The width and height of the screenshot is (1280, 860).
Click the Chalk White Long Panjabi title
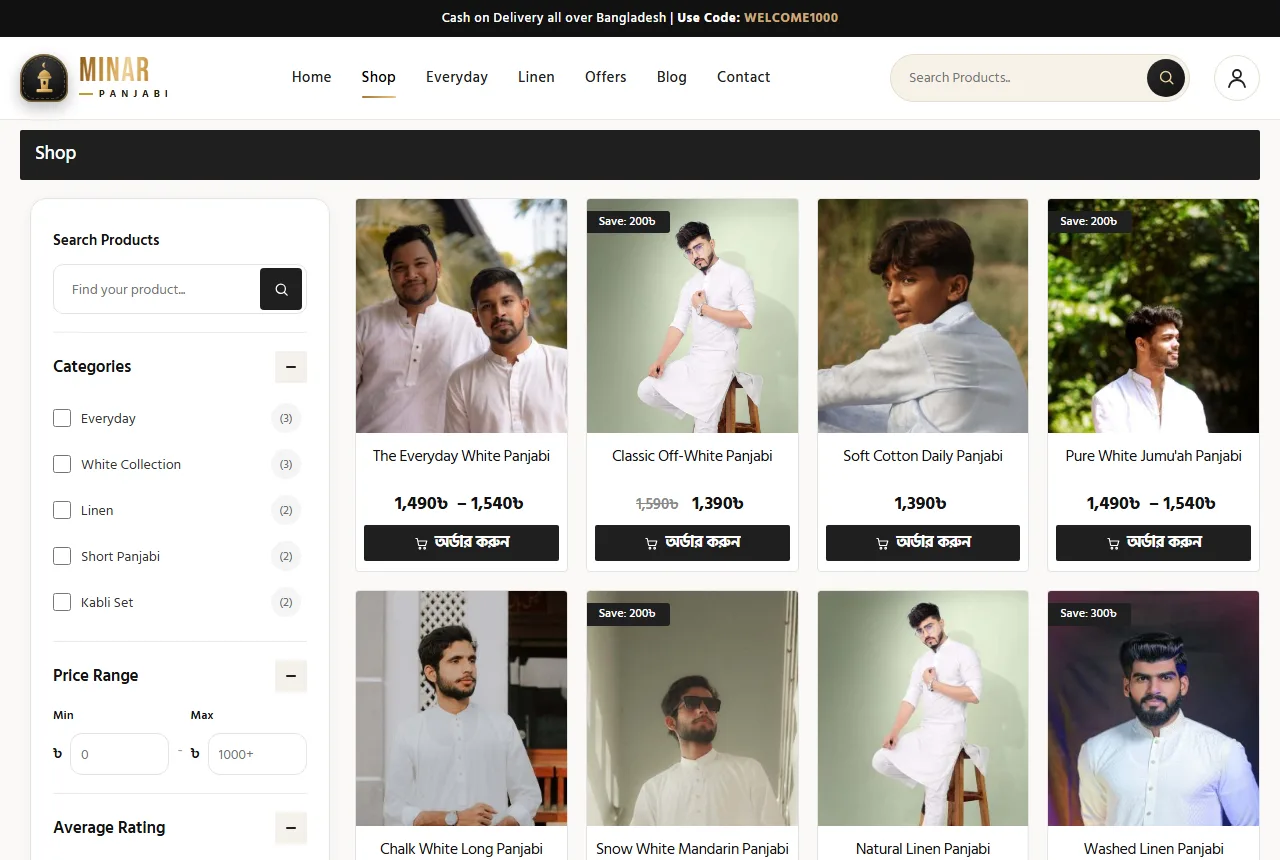click(x=461, y=849)
